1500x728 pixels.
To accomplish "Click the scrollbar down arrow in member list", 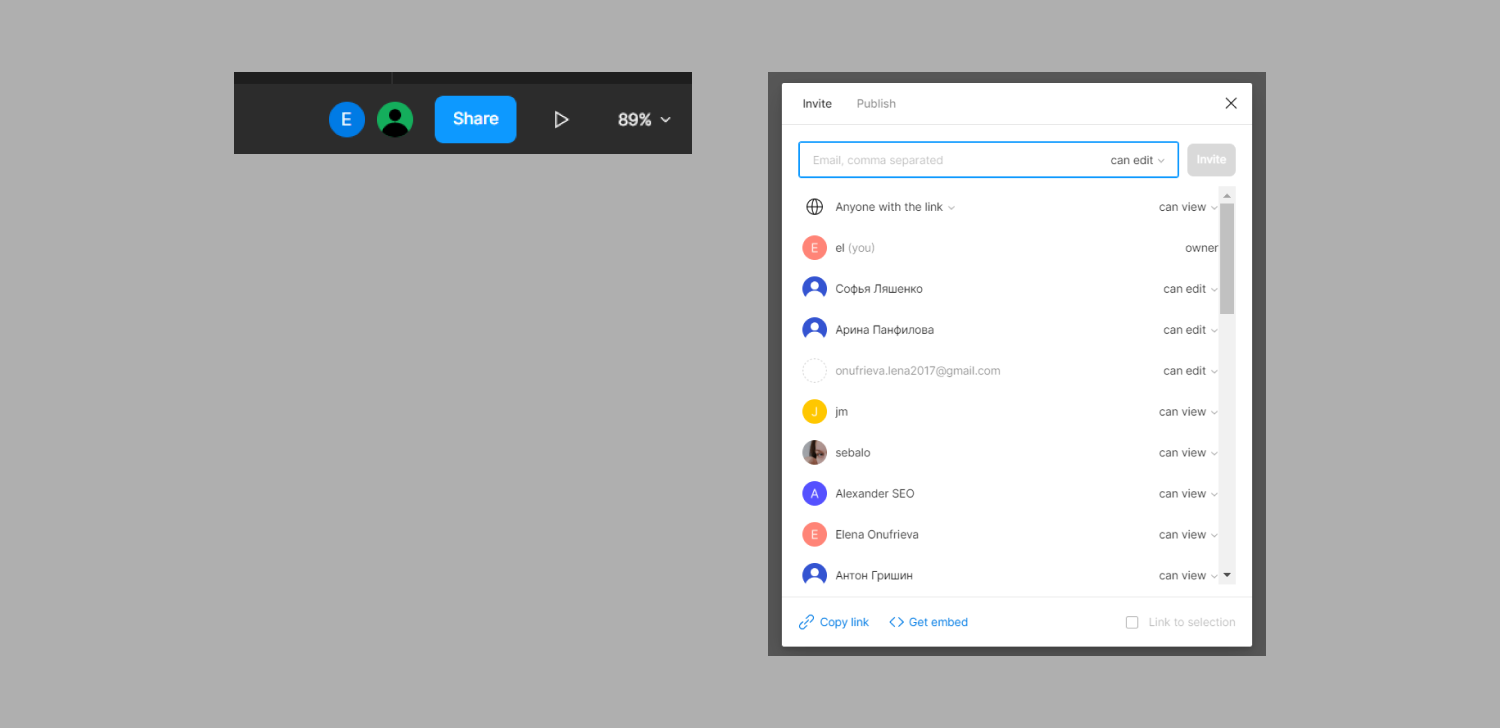I will (1227, 575).
